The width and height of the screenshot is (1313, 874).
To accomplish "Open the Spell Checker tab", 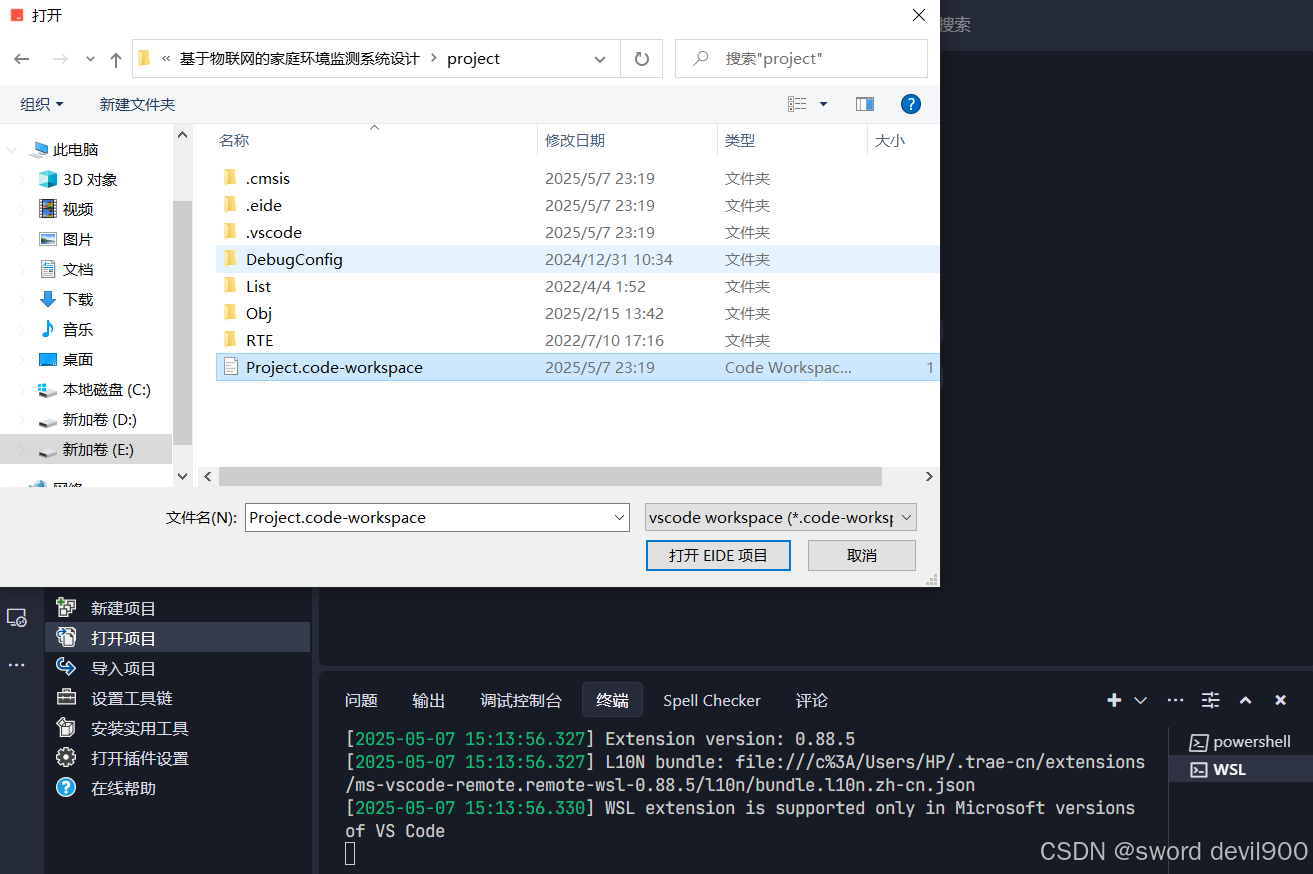I will click(x=711, y=700).
